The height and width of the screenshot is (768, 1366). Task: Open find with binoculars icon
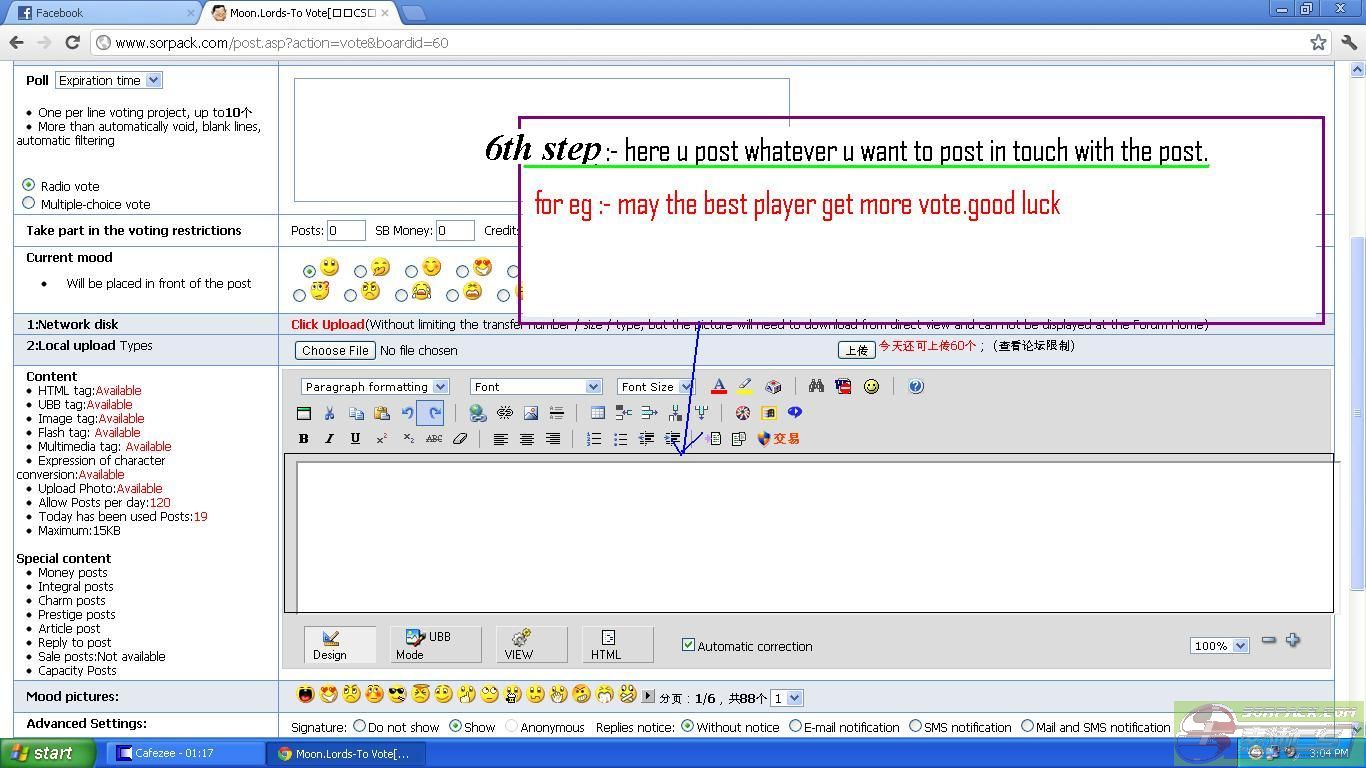816,387
